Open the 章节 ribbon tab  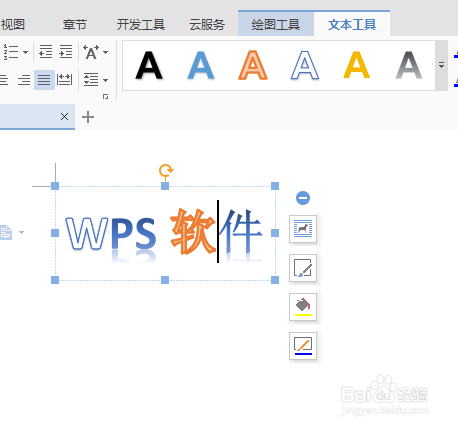pyautogui.click(x=75, y=25)
